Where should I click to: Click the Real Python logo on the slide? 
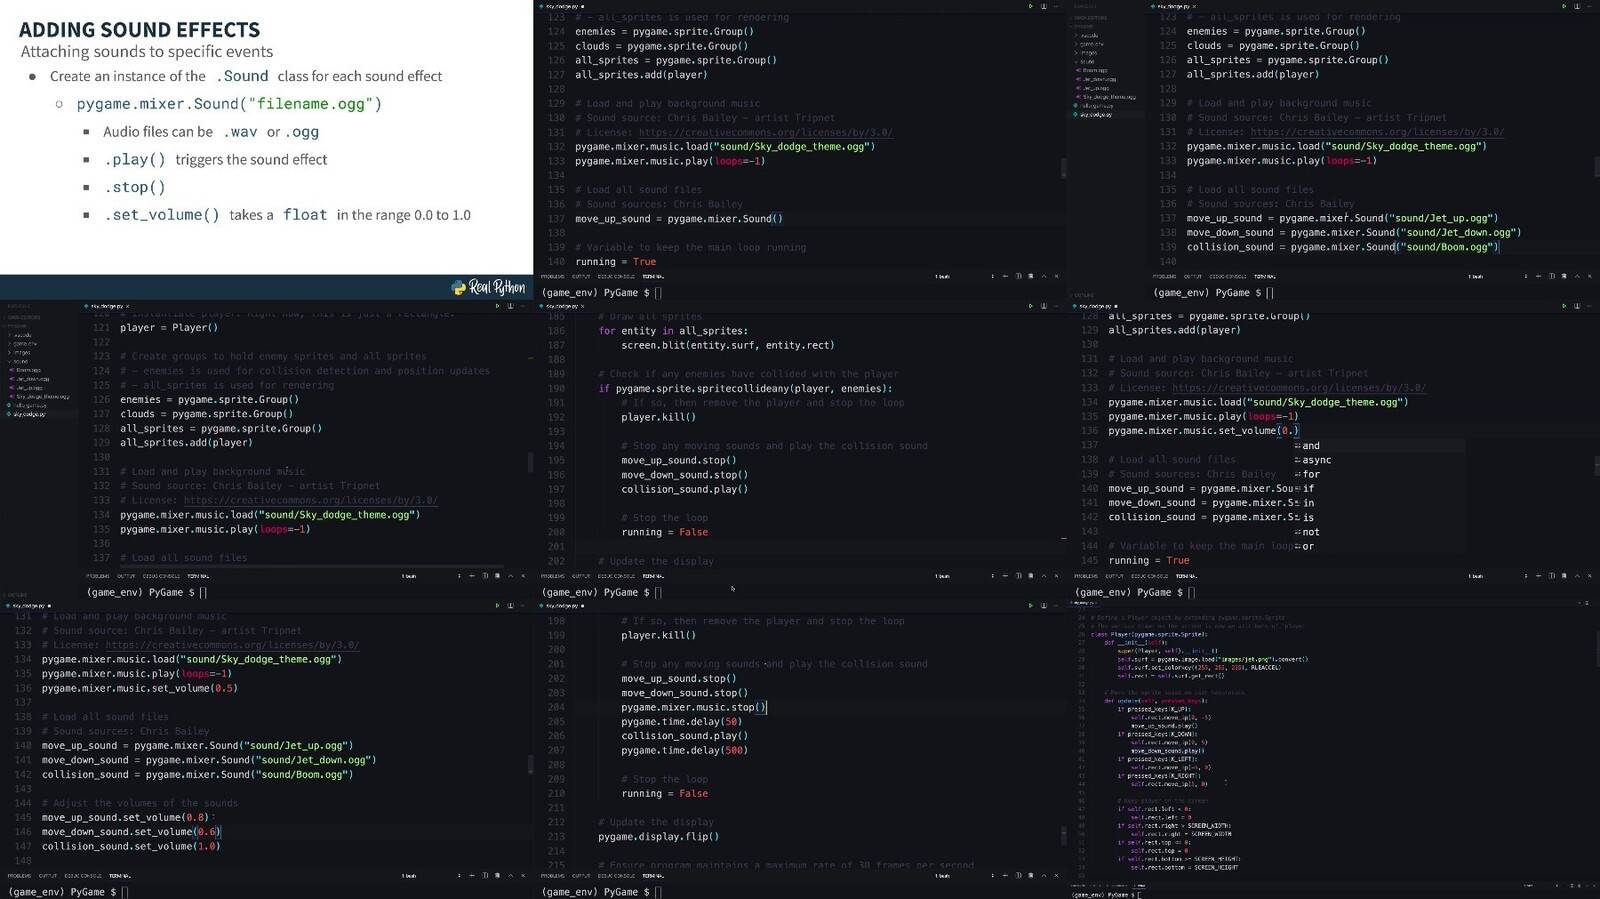point(488,287)
